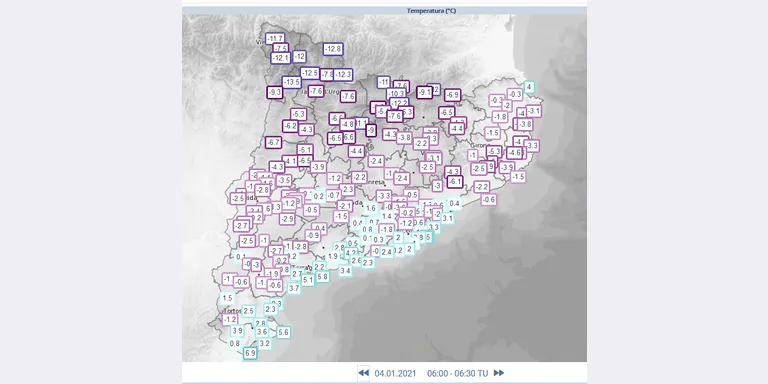Select the 3.2 station label
Viewport: 768px width, 384px height.
pos(264,344)
